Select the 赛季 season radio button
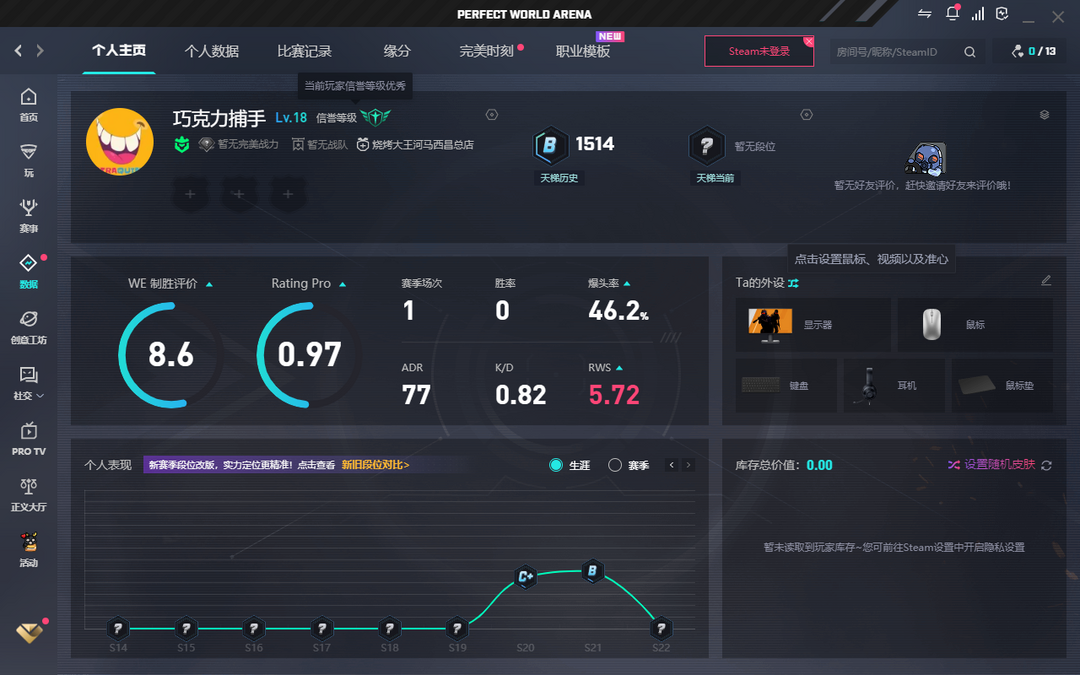 tap(615, 465)
